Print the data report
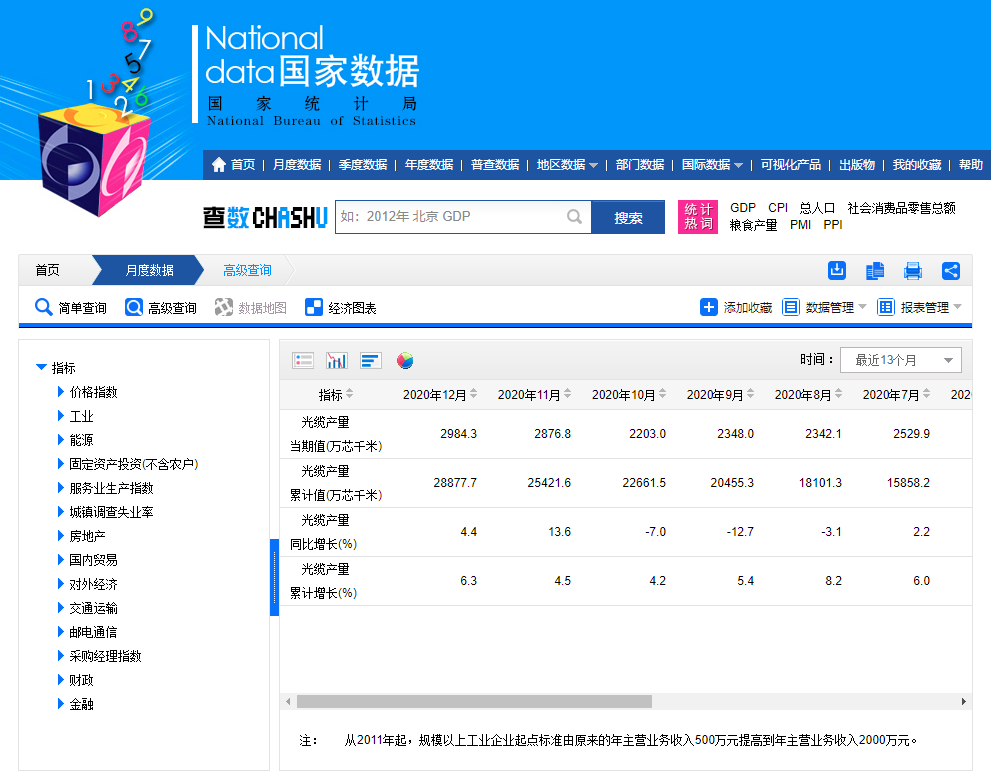This screenshot has height=776, width=991. pos(913,270)
